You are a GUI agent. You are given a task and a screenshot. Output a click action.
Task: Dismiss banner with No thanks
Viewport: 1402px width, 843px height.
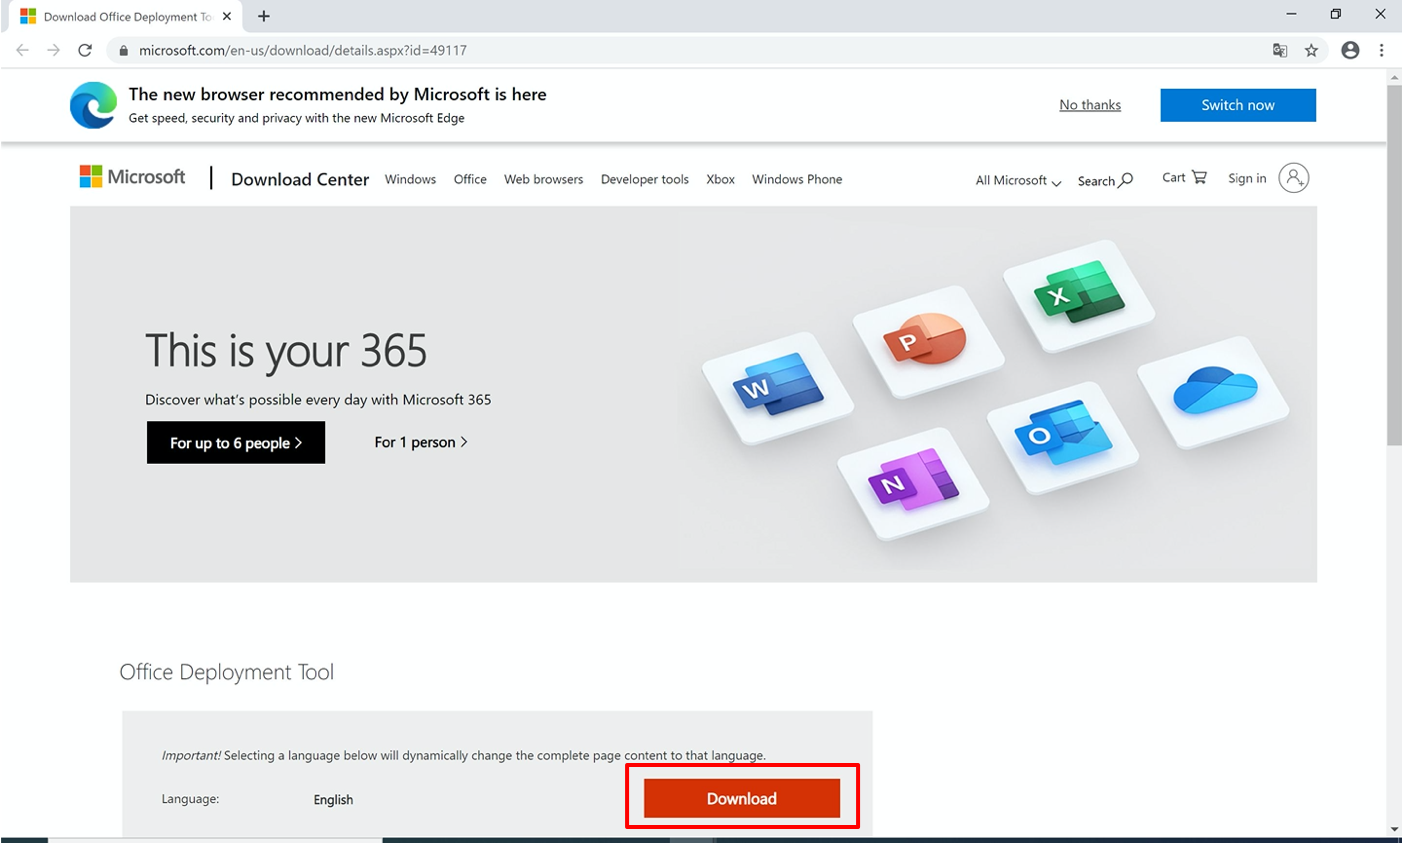point(1090,105)
